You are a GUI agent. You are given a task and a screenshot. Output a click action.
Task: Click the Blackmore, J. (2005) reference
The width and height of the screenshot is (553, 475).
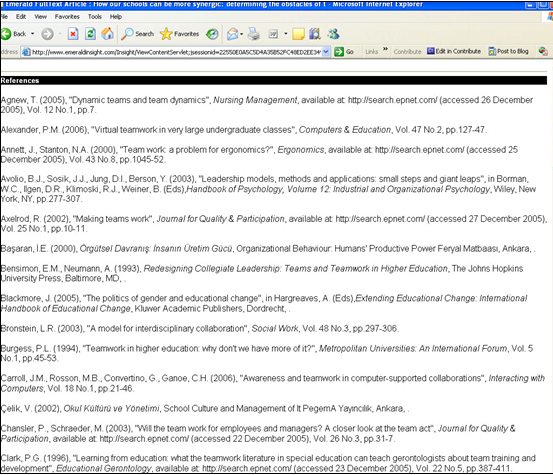pos(264,303)
